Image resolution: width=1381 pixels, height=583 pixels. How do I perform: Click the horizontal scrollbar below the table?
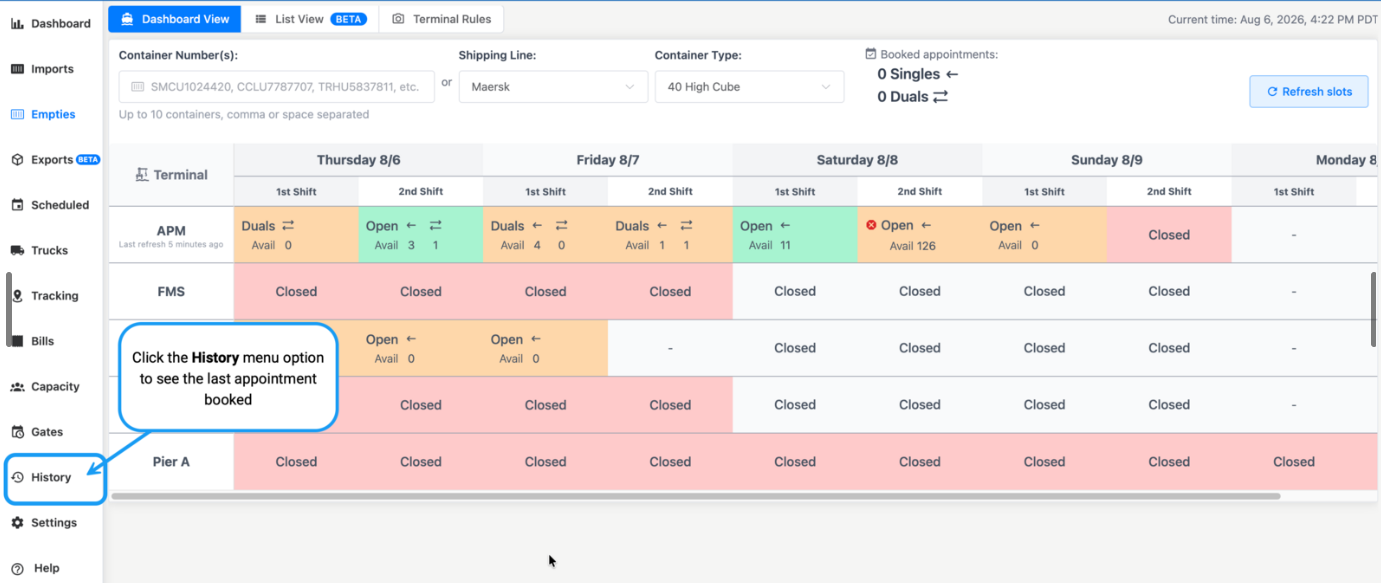pyautogui.click(x=696, y=496)
